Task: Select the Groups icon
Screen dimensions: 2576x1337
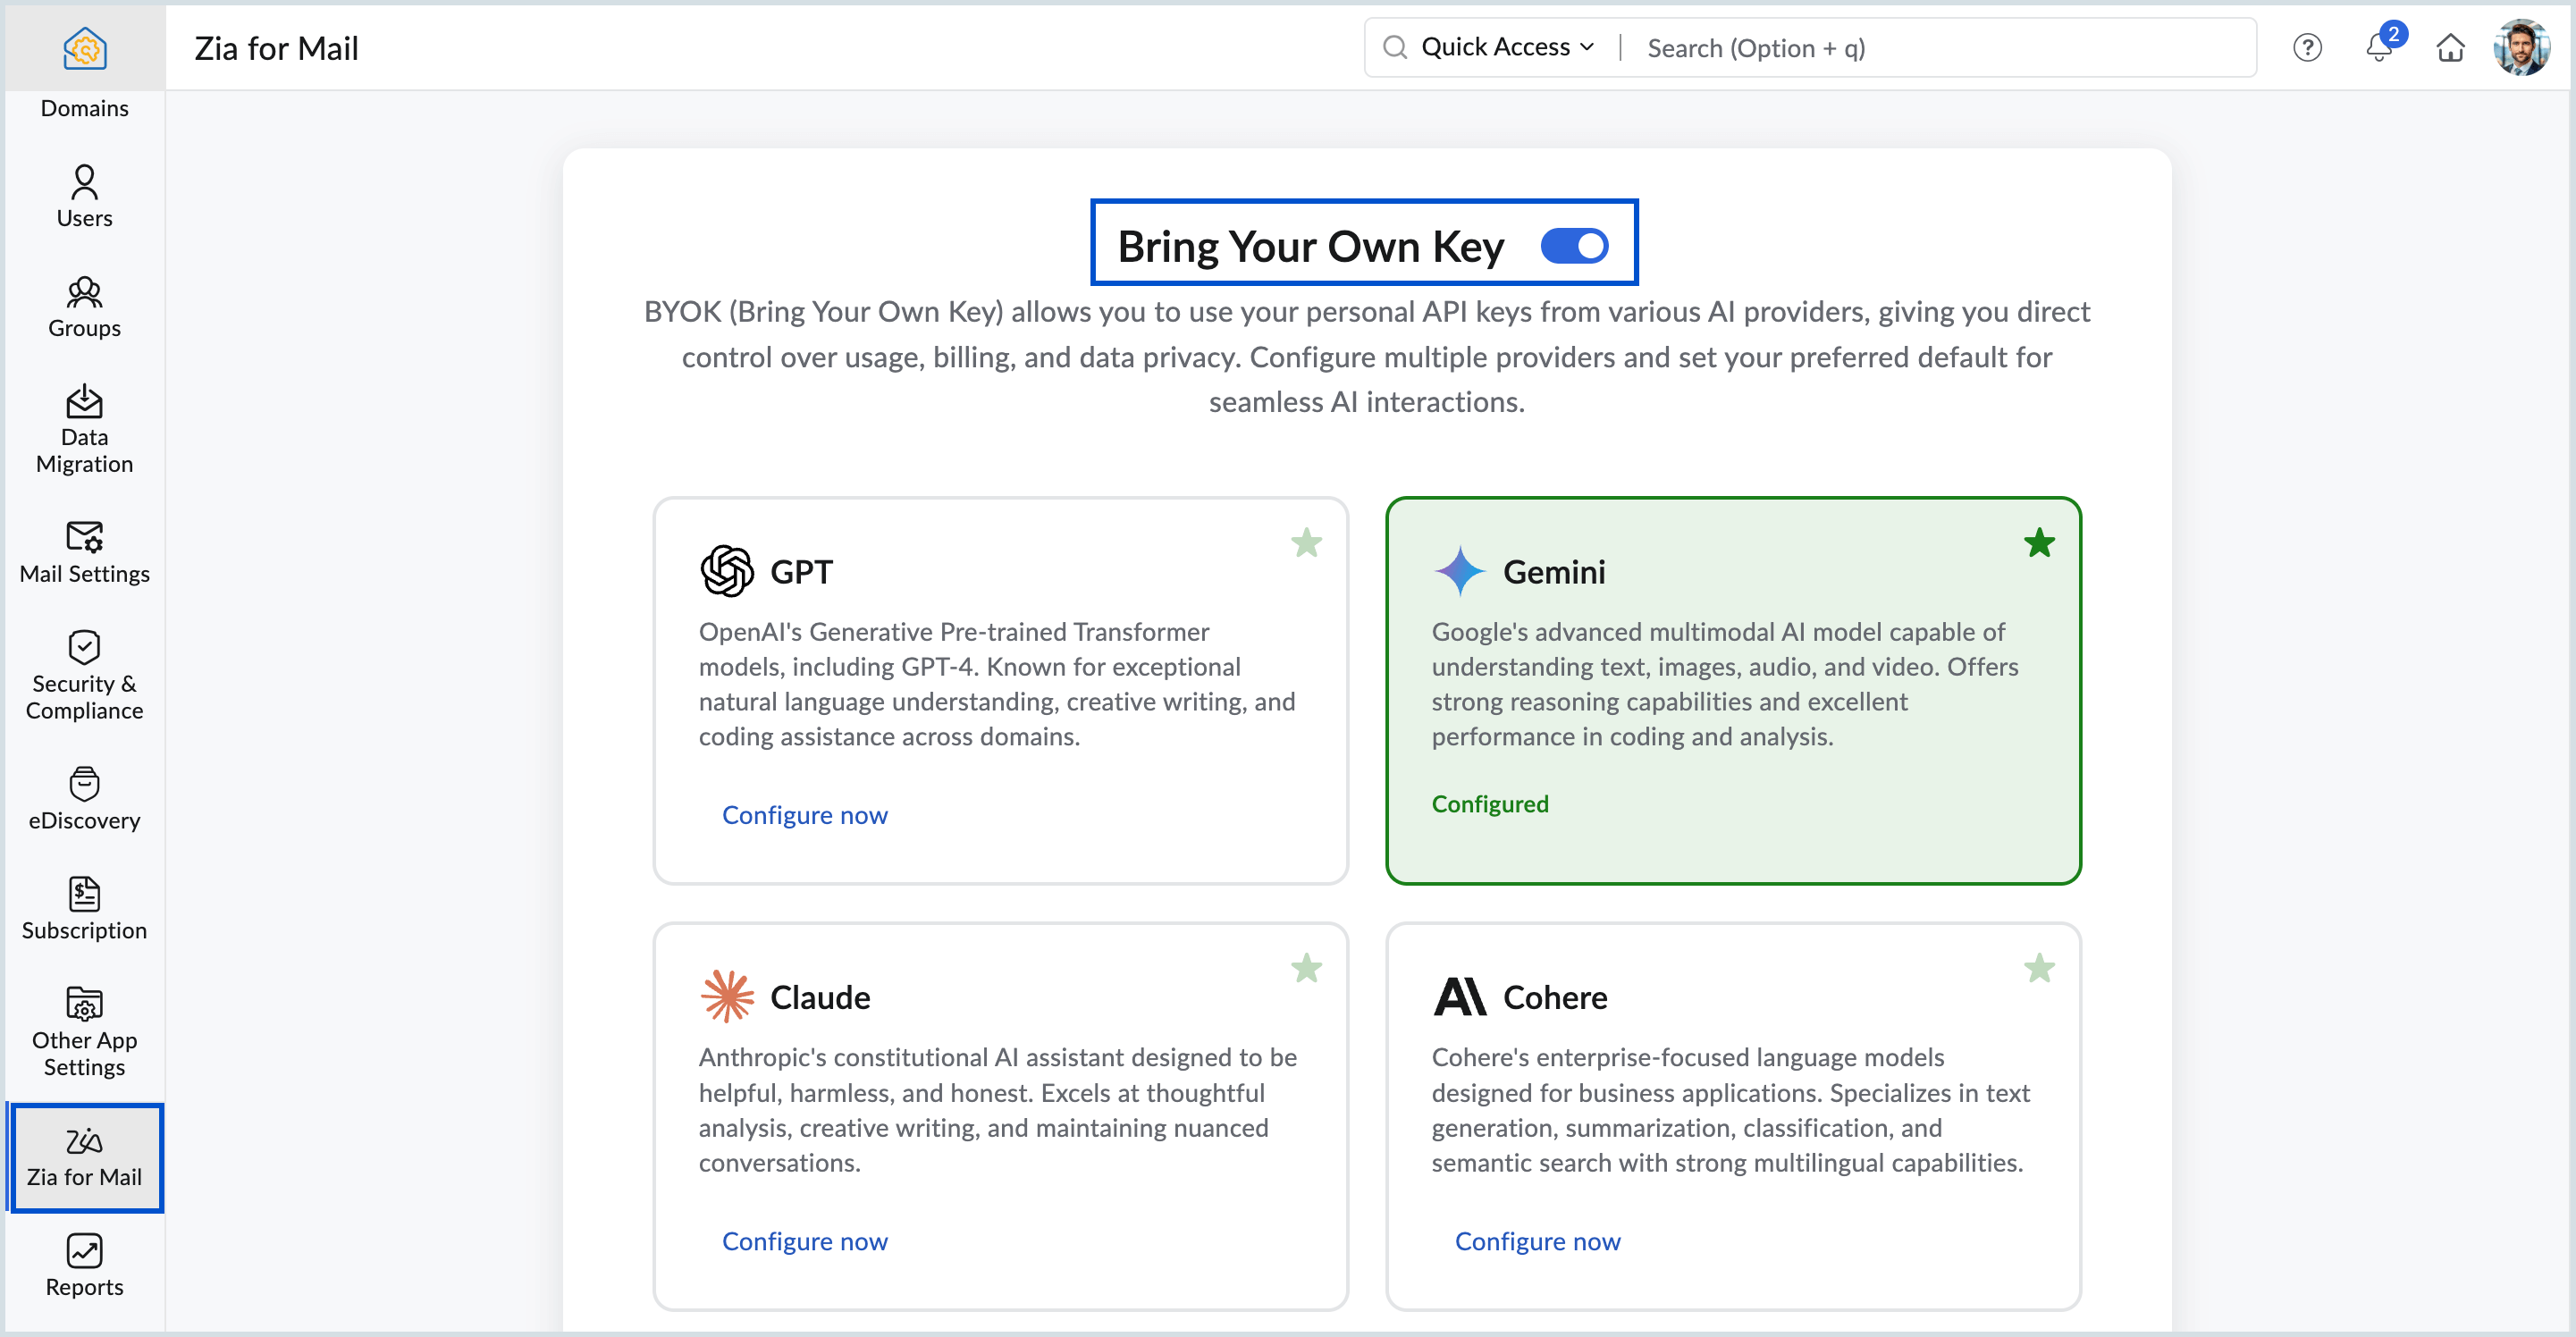Action: pyautogui.click(x=84, y=307)
